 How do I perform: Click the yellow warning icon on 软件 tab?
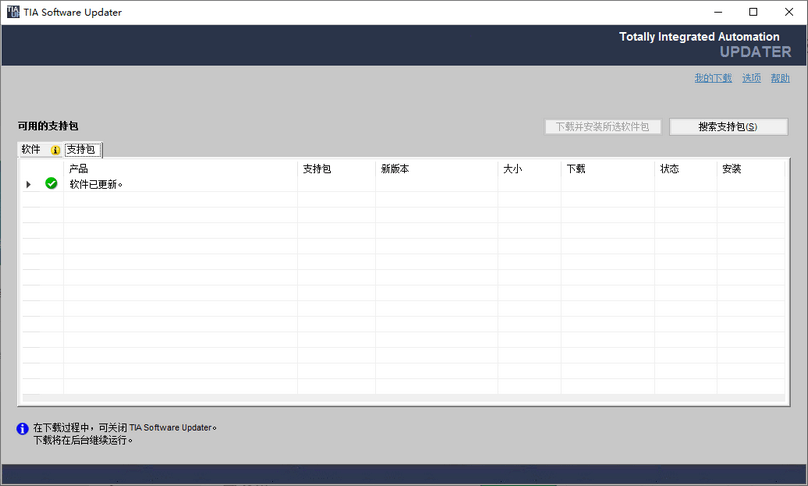click(56, 150)
